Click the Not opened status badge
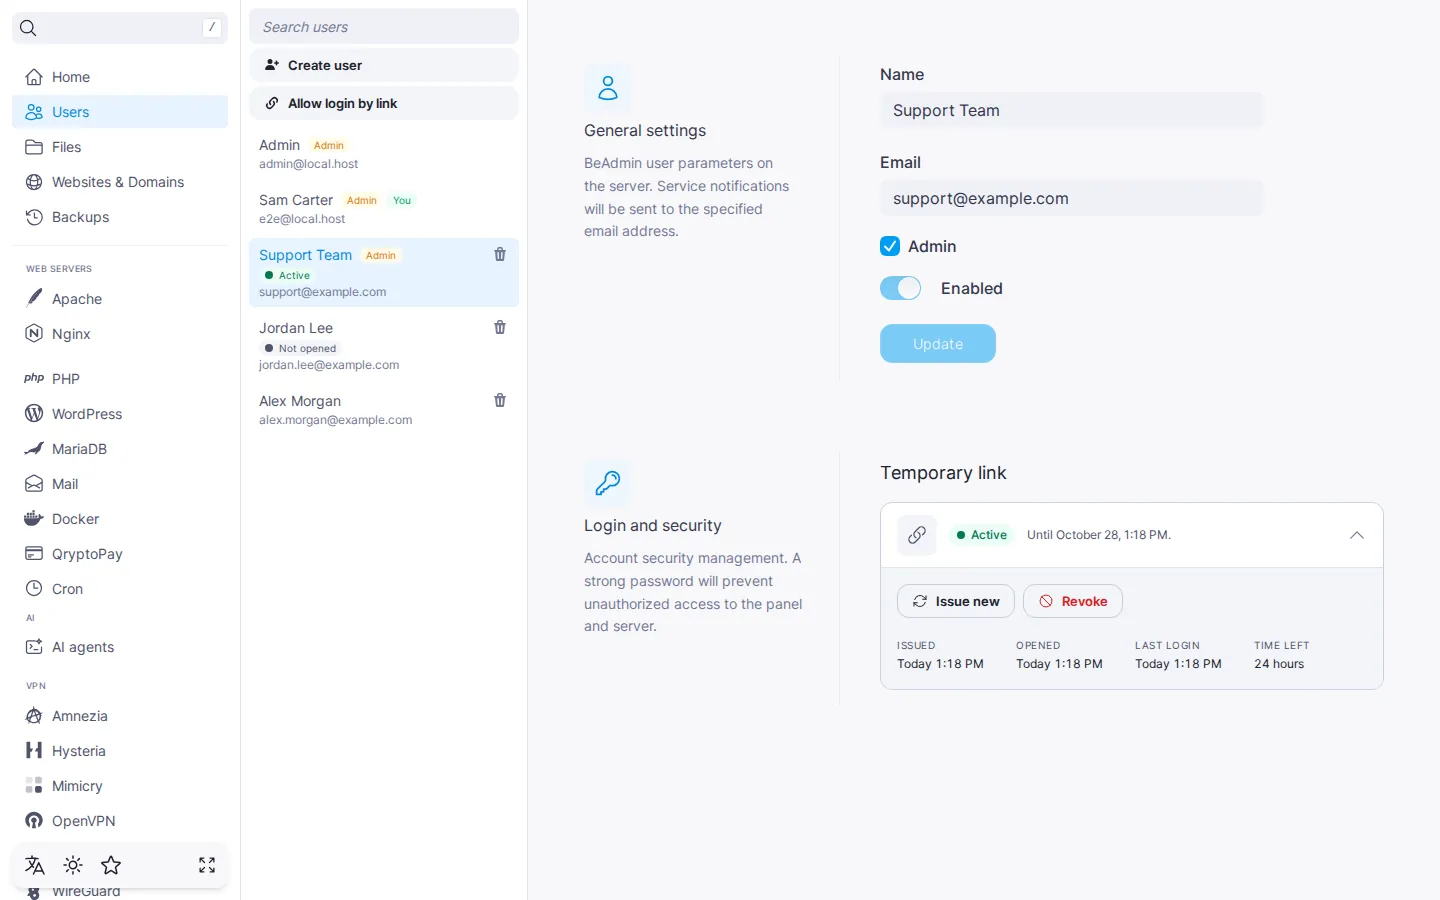Image resolution: width=1440 pixels, height=900 pixels. [x=300, y=348]
